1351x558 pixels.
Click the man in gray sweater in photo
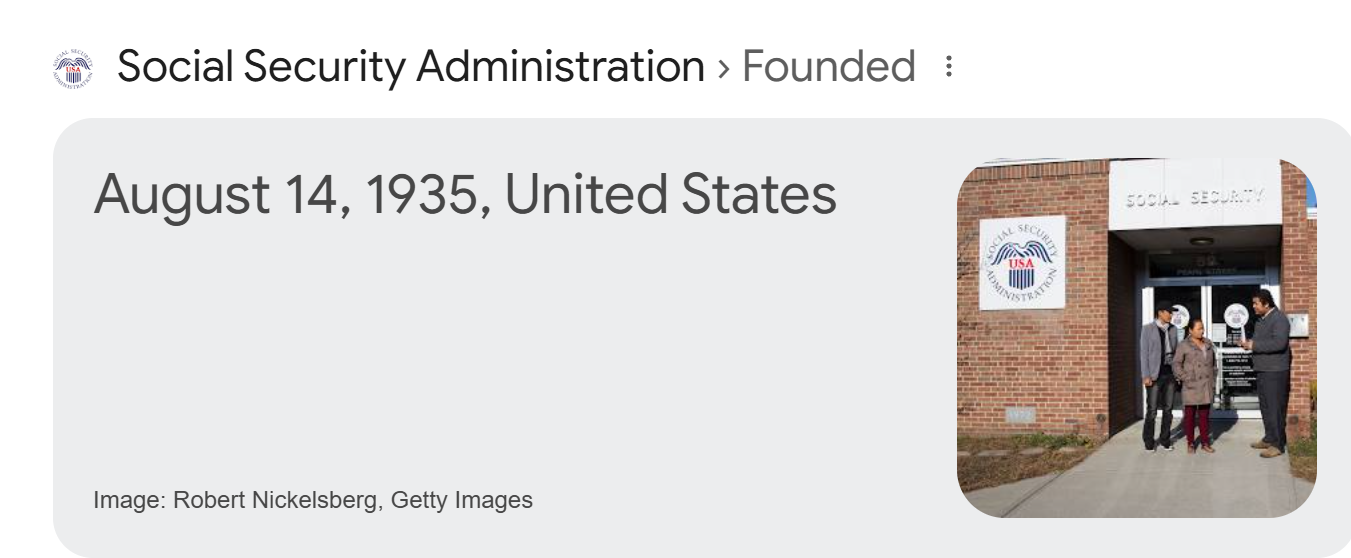click(x=1271, y=370)
